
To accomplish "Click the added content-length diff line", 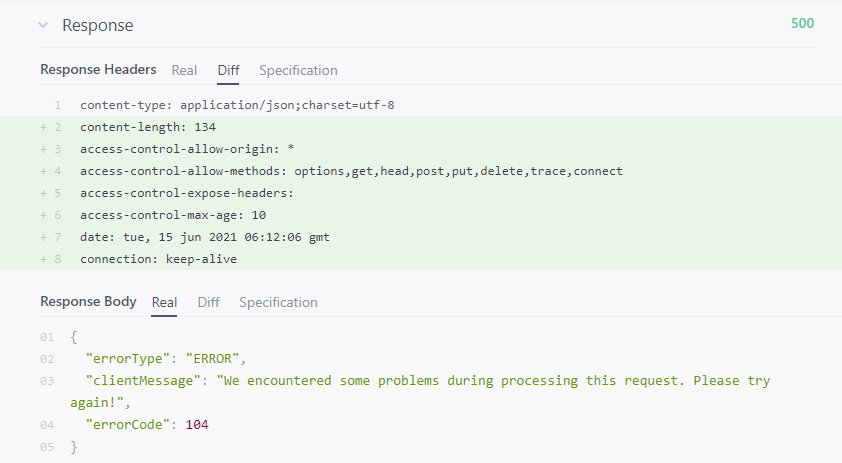I will coord(148,127).
